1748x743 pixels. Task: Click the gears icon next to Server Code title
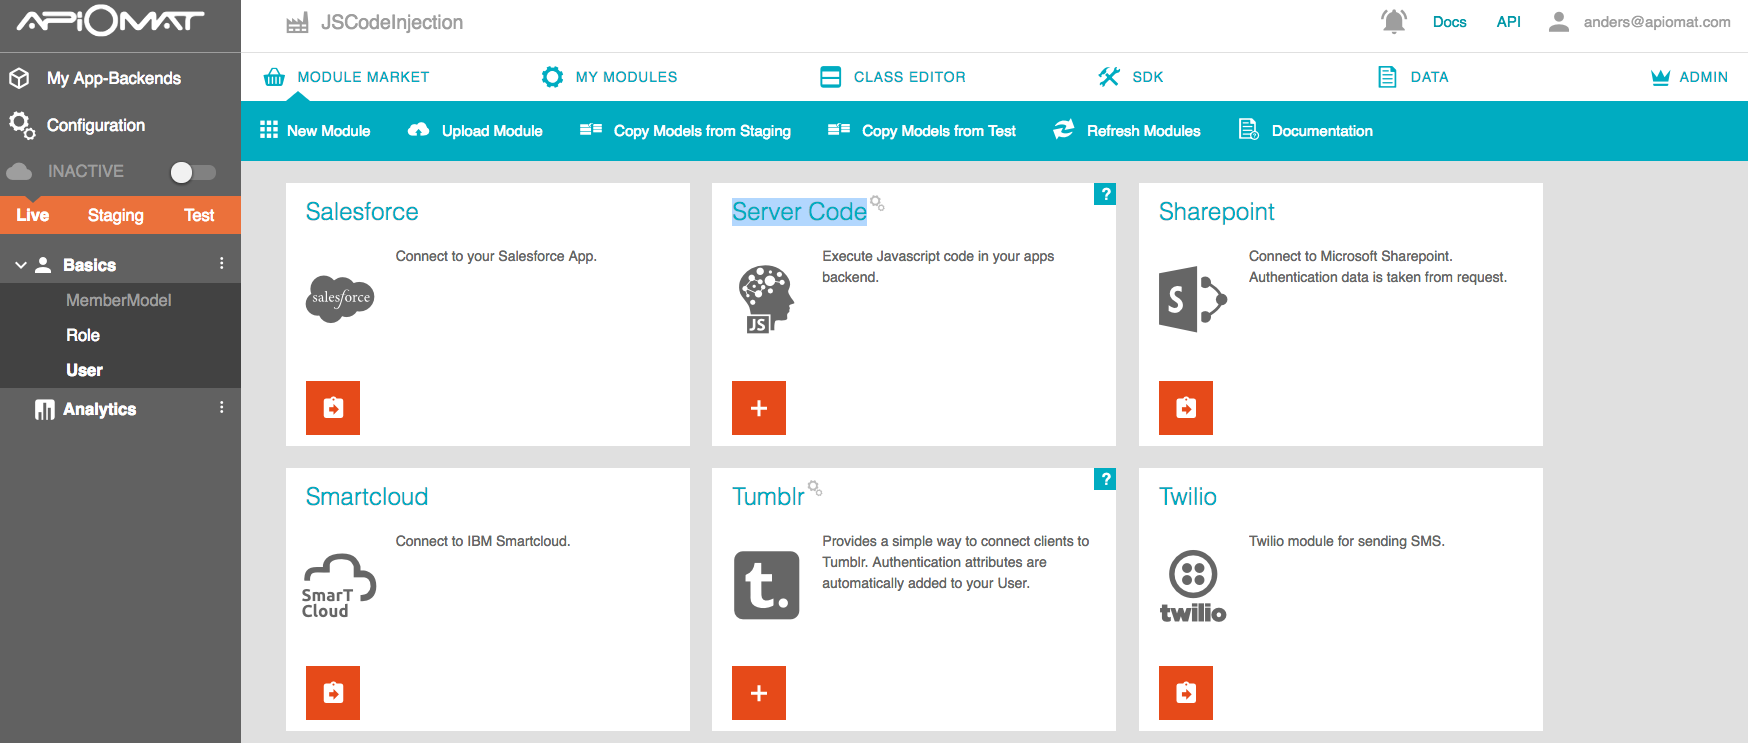[x=877, y=203]
